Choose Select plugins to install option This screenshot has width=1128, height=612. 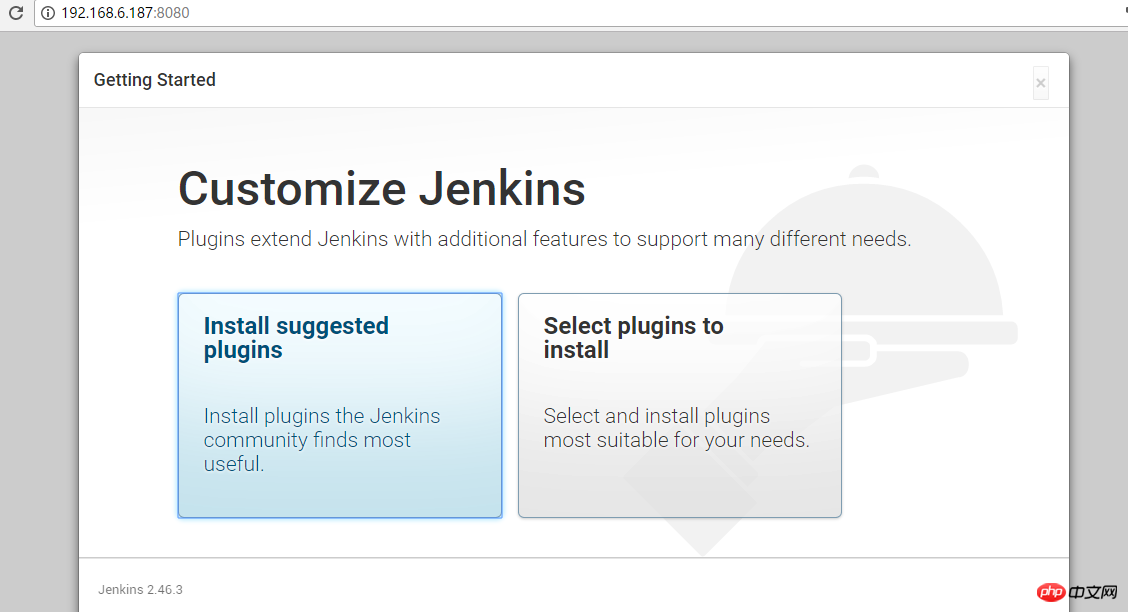pyautogui.click(x=679, y=405)
